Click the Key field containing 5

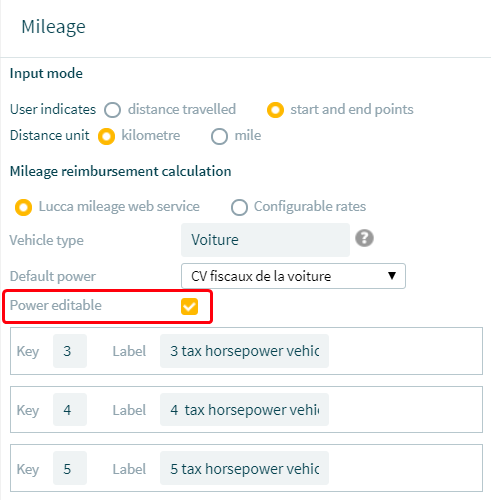tap(70, 468)
